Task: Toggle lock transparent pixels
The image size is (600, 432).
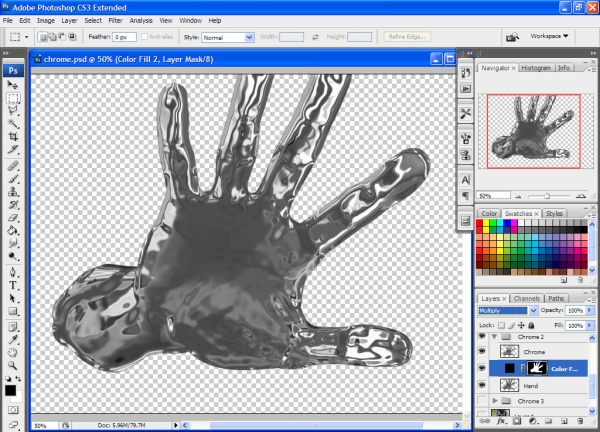Action: pyautogui.click(x=501, y=326)
